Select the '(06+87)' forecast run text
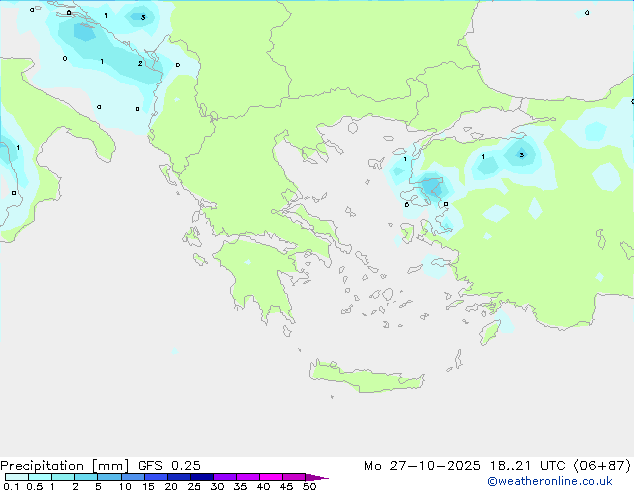 602,466
